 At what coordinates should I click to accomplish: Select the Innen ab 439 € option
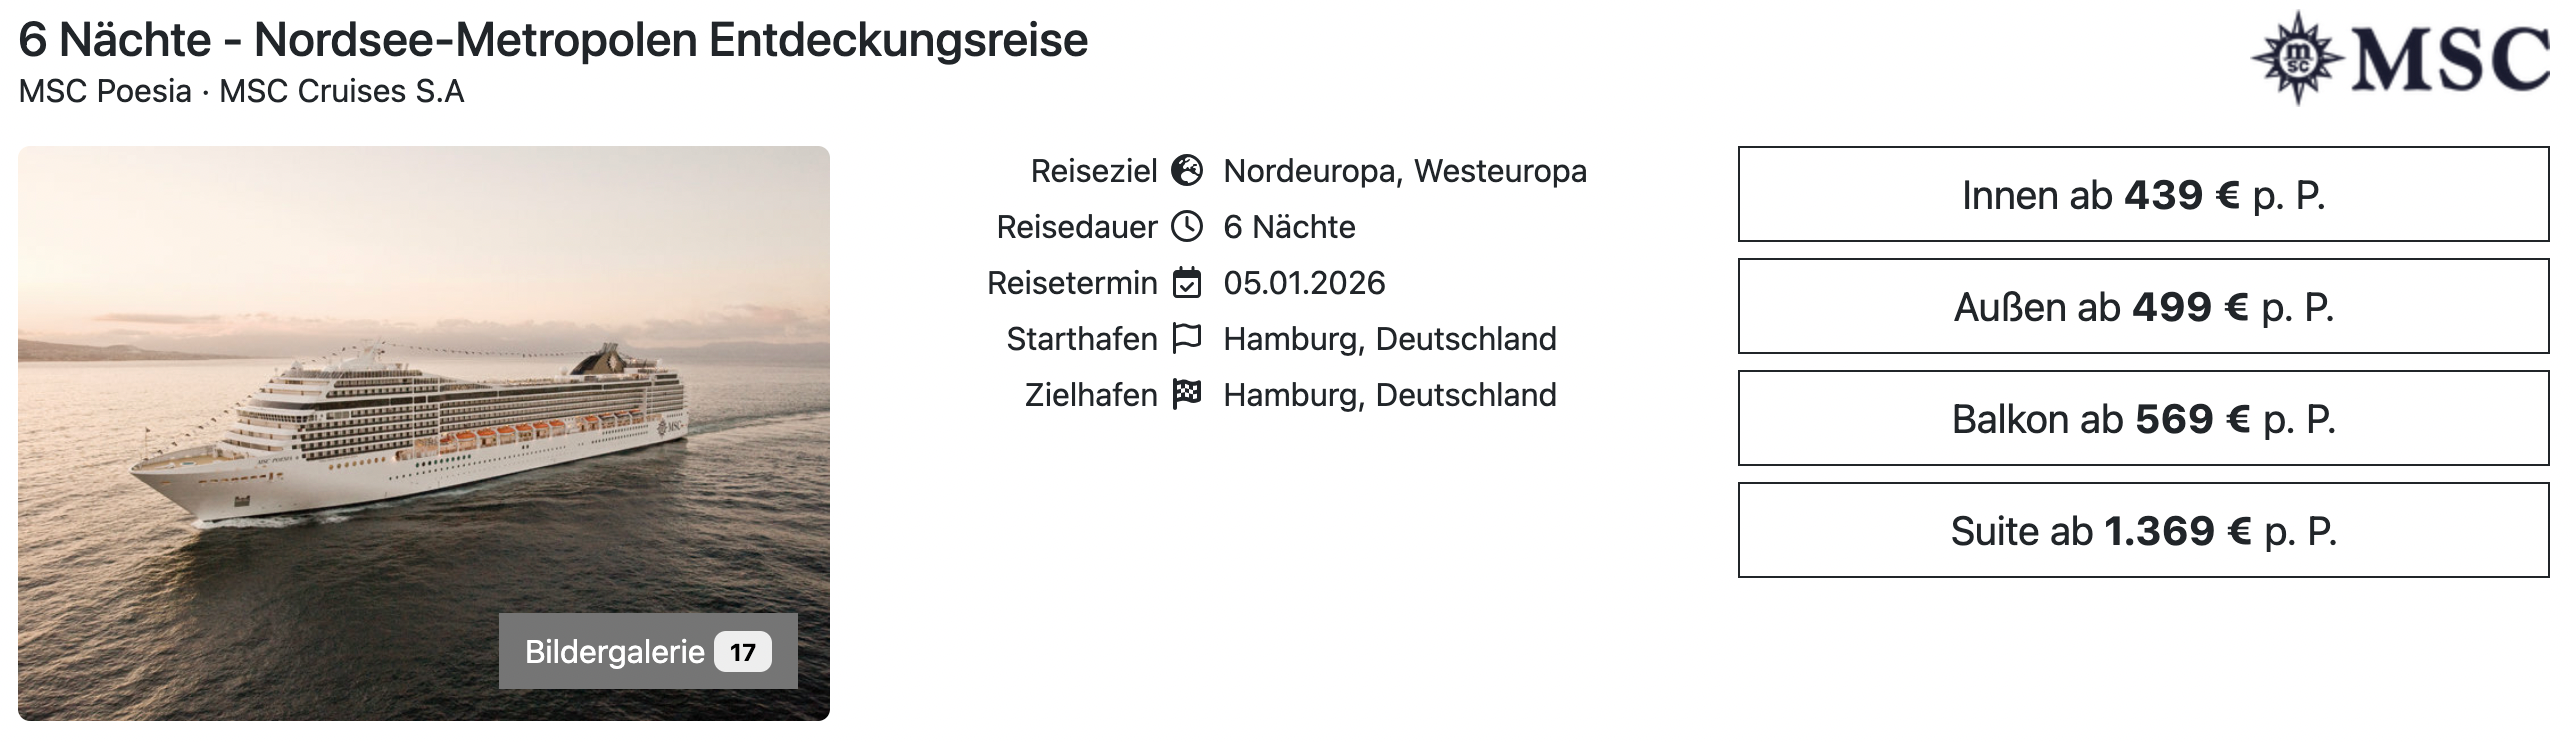2143,195
